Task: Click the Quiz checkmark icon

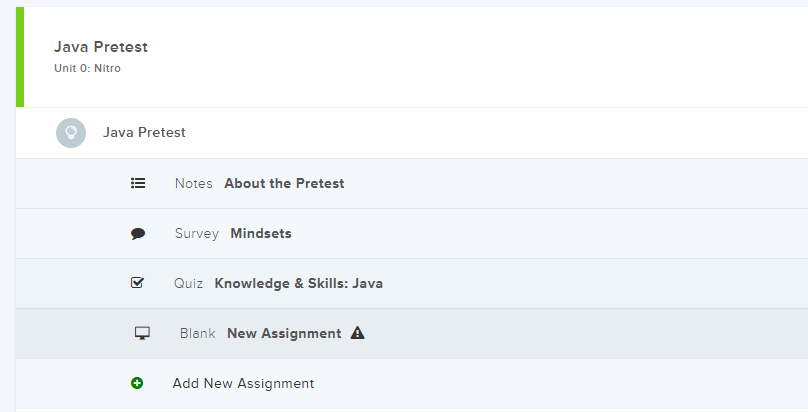Action: point(138,283)
